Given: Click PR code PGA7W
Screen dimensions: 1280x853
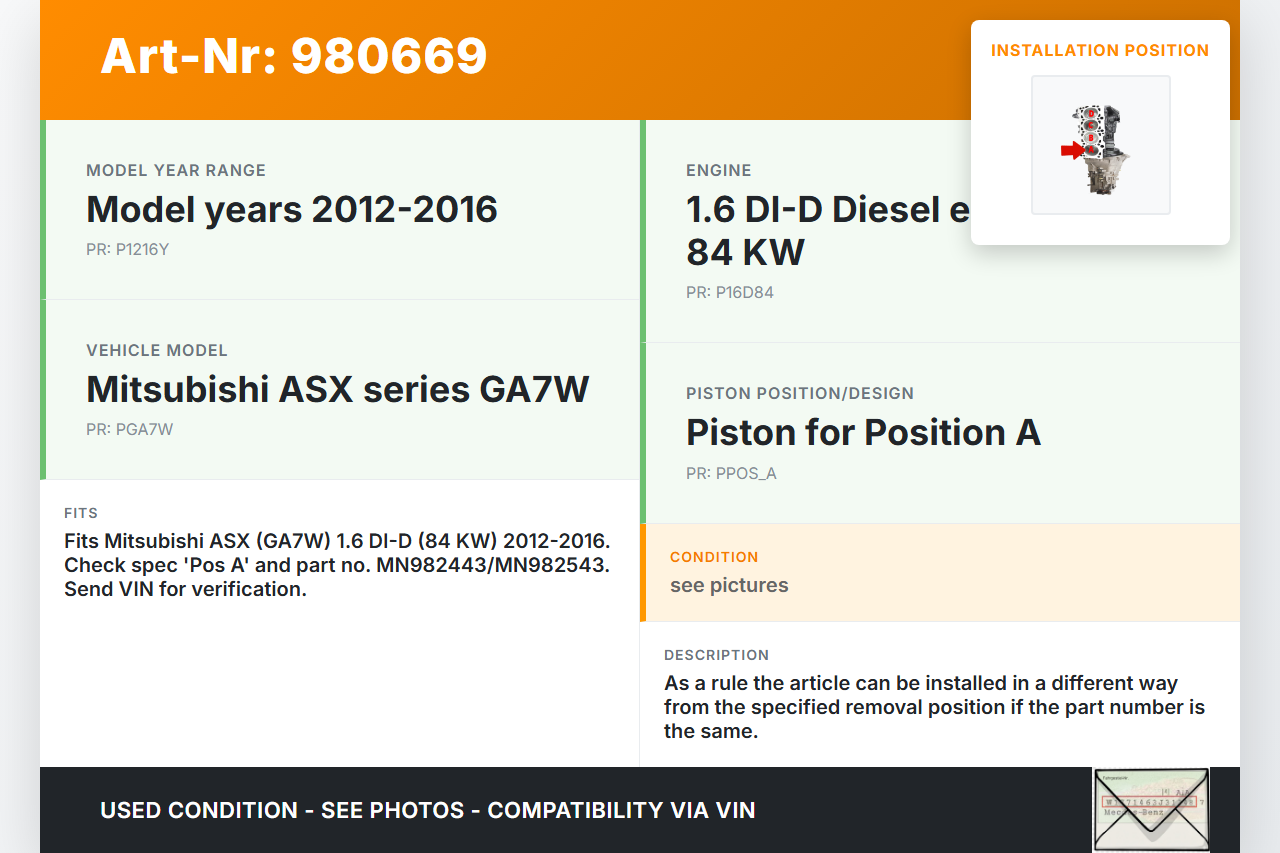Looking at the screenshot, I should (x=129, y=430).
